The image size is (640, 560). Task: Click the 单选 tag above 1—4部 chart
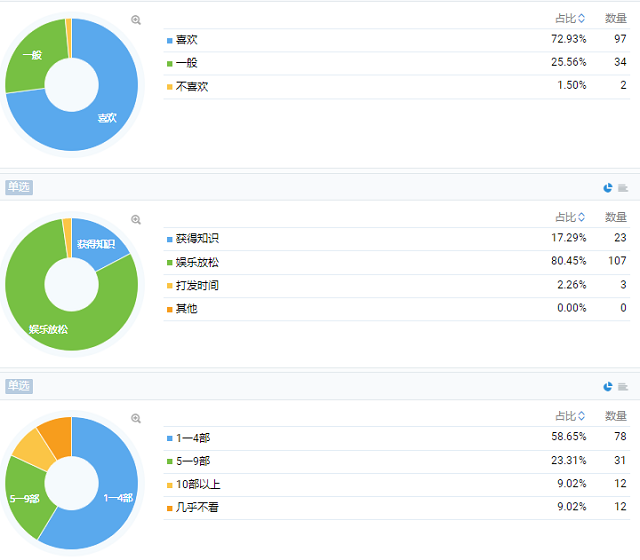click(x=19, y=386)
